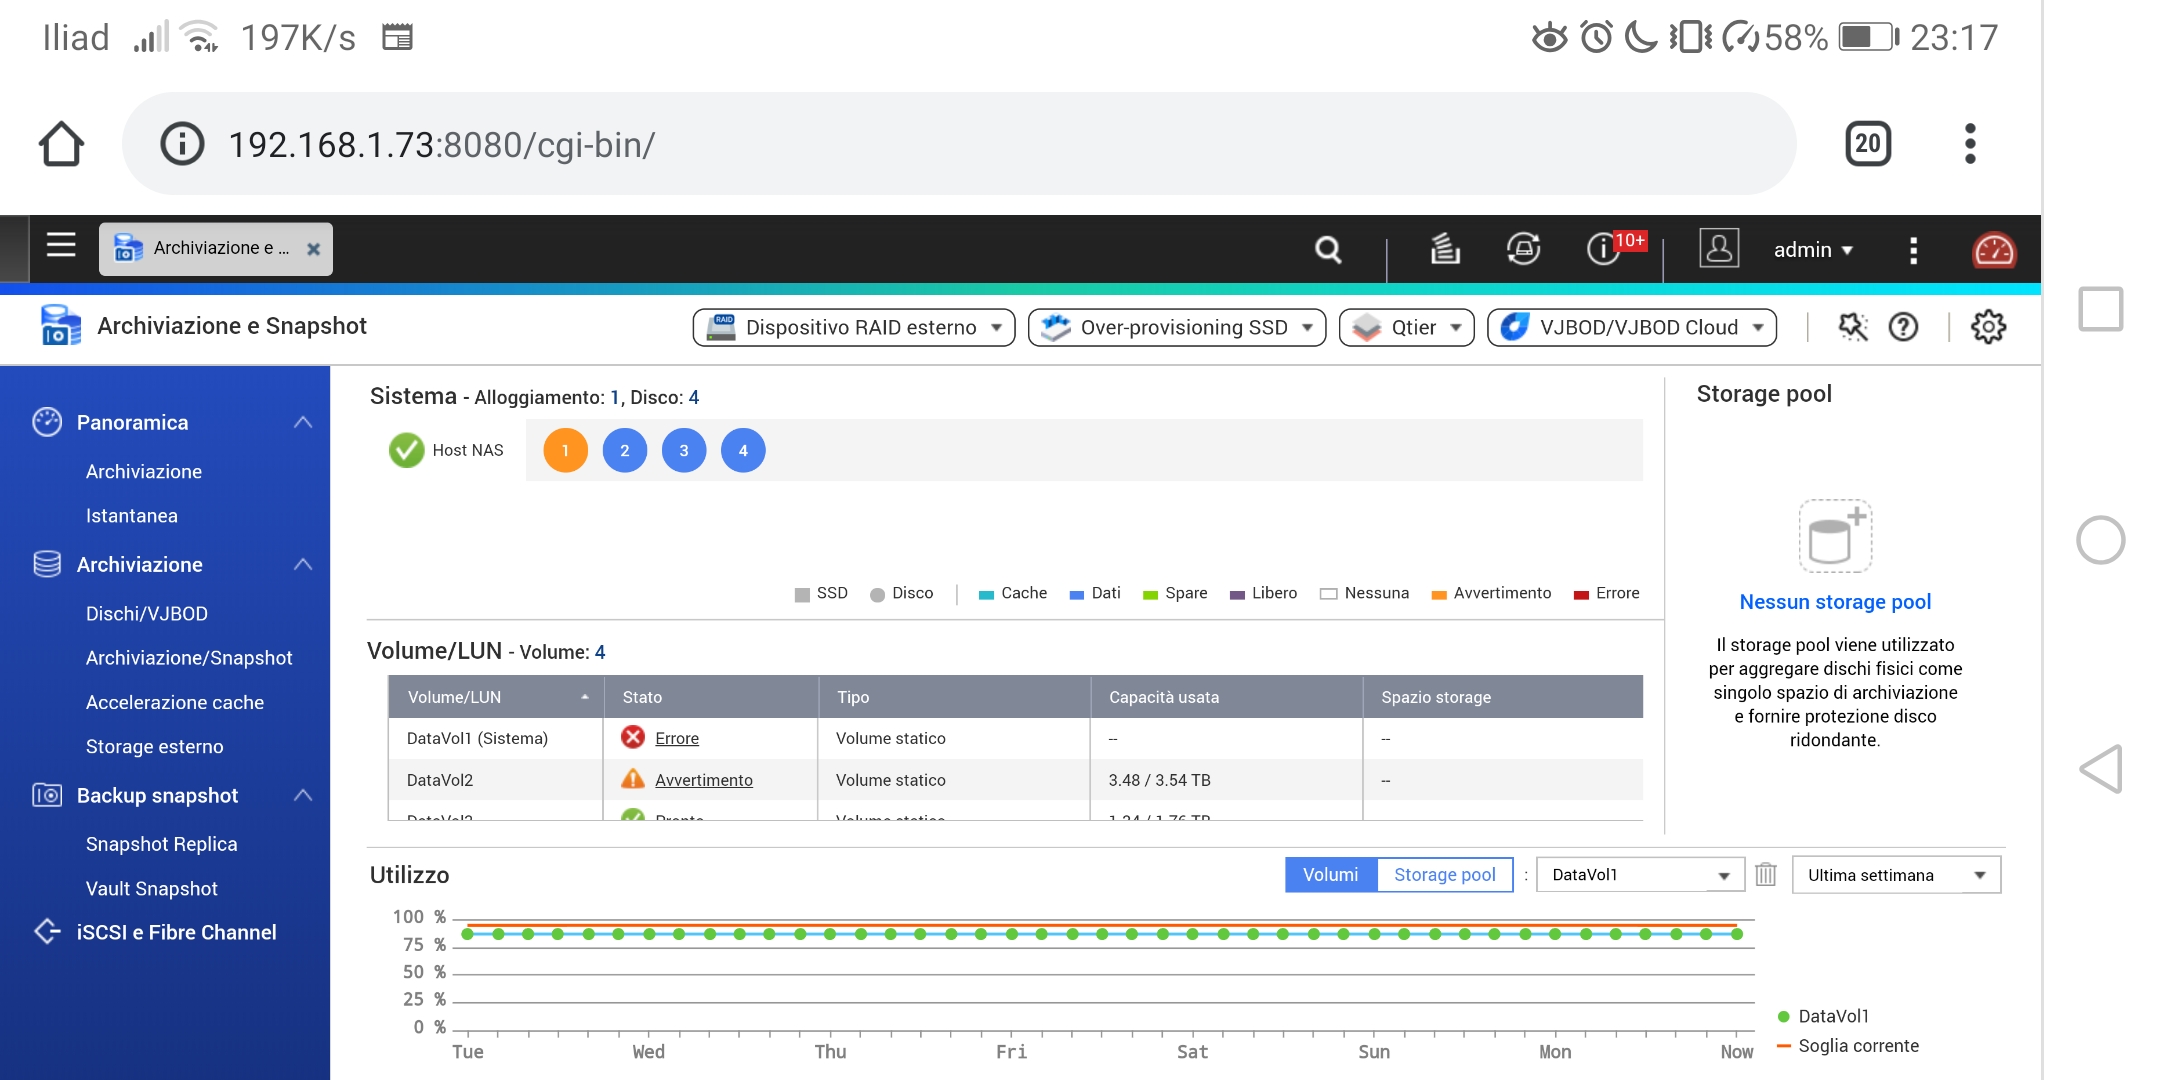Select disk 1 orange circle

565,451
